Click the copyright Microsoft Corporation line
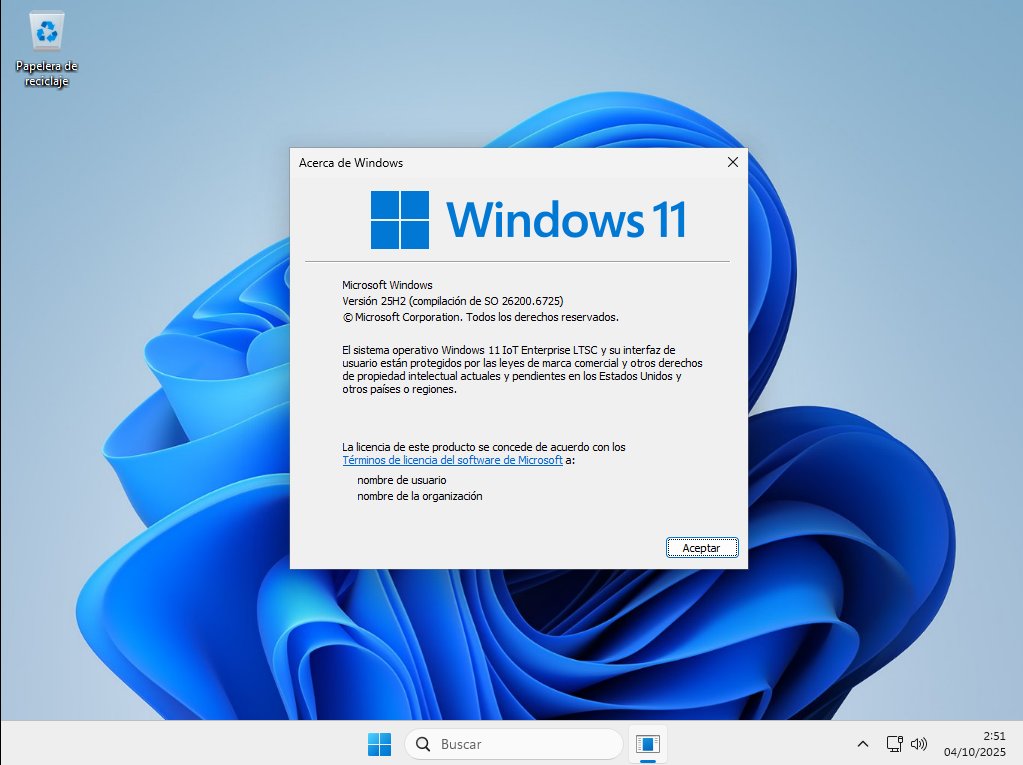 (x=480, y=318)
